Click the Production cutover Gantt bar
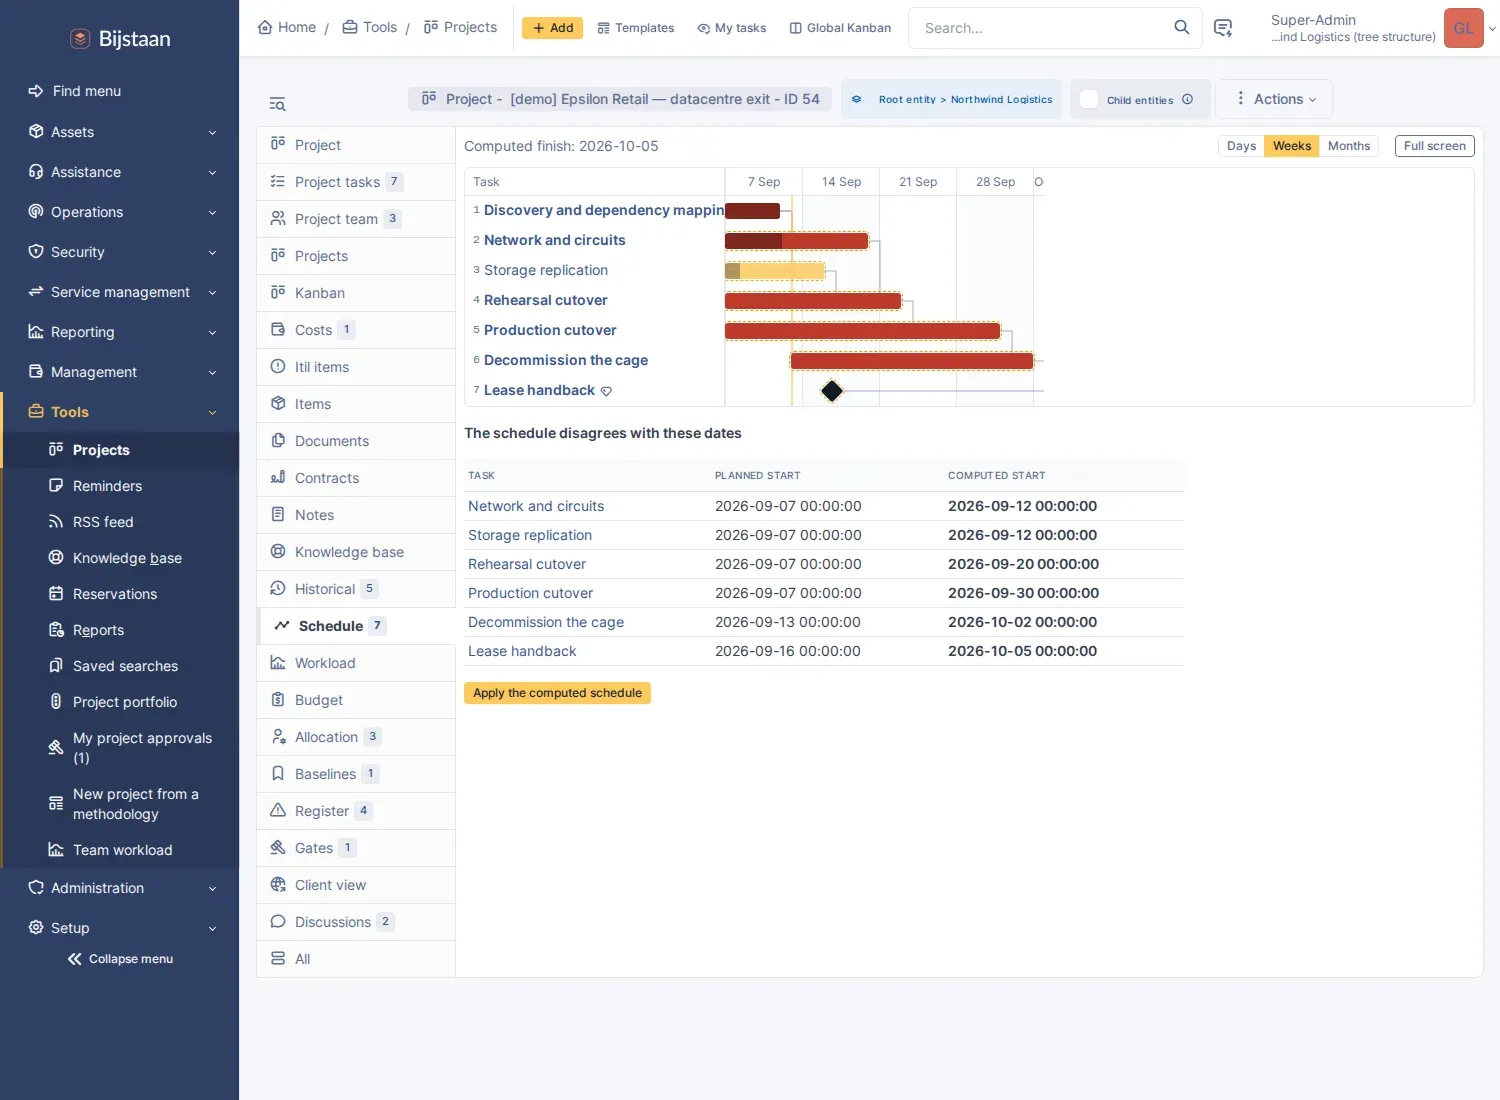The image size is (1500, 1100). pyautogui.click(x=862, y=331)
